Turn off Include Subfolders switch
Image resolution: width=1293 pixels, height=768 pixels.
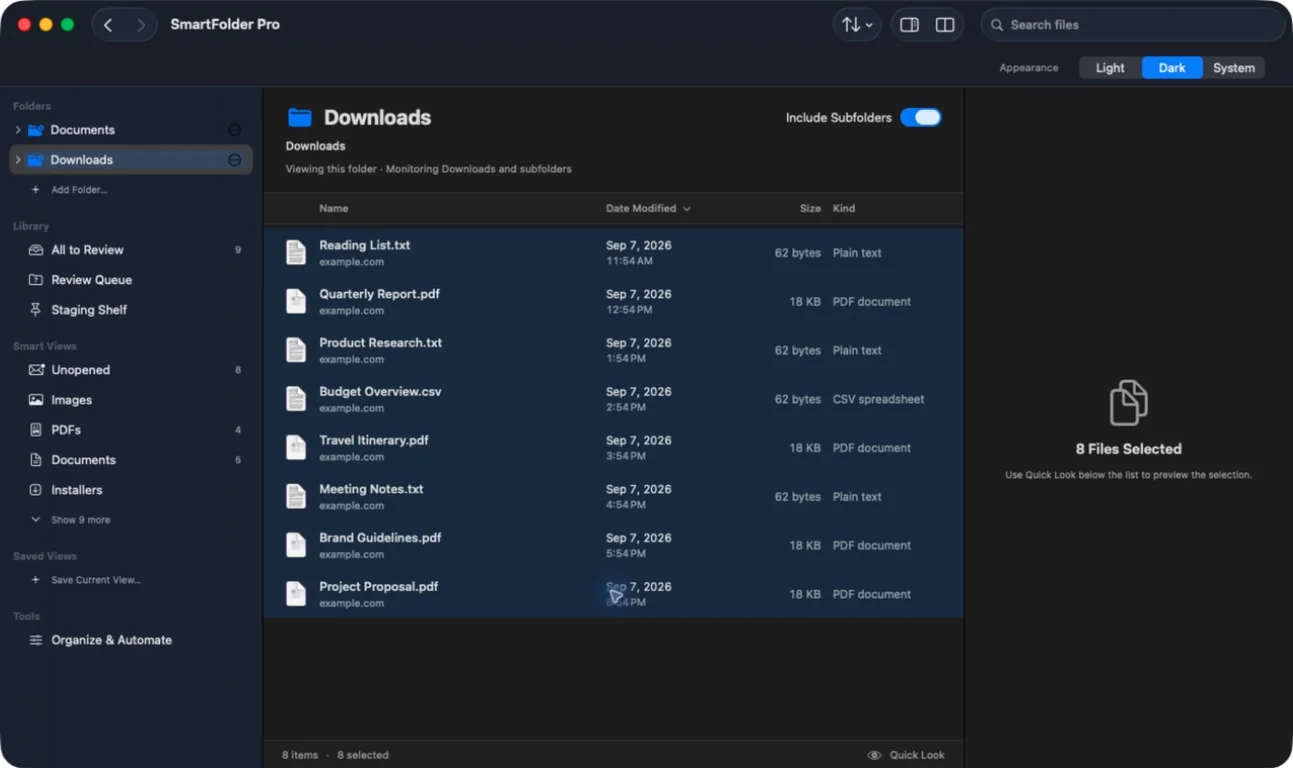tap(920, 118)
